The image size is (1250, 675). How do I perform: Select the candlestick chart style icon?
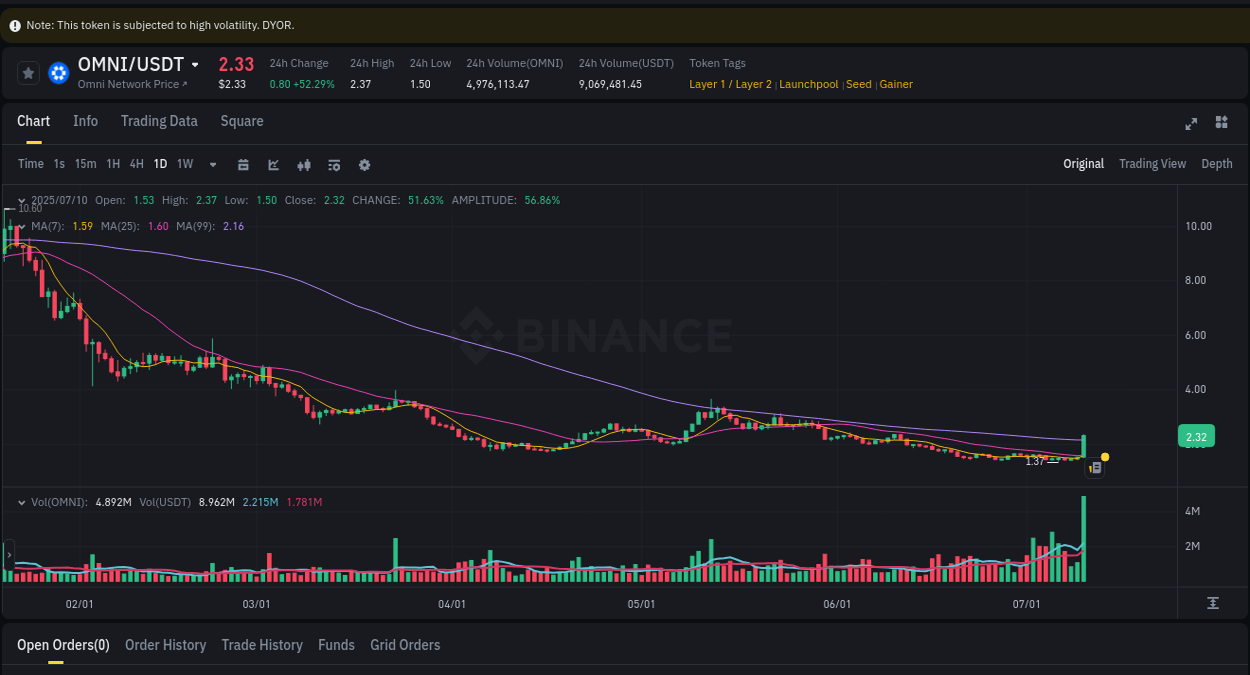304,164
